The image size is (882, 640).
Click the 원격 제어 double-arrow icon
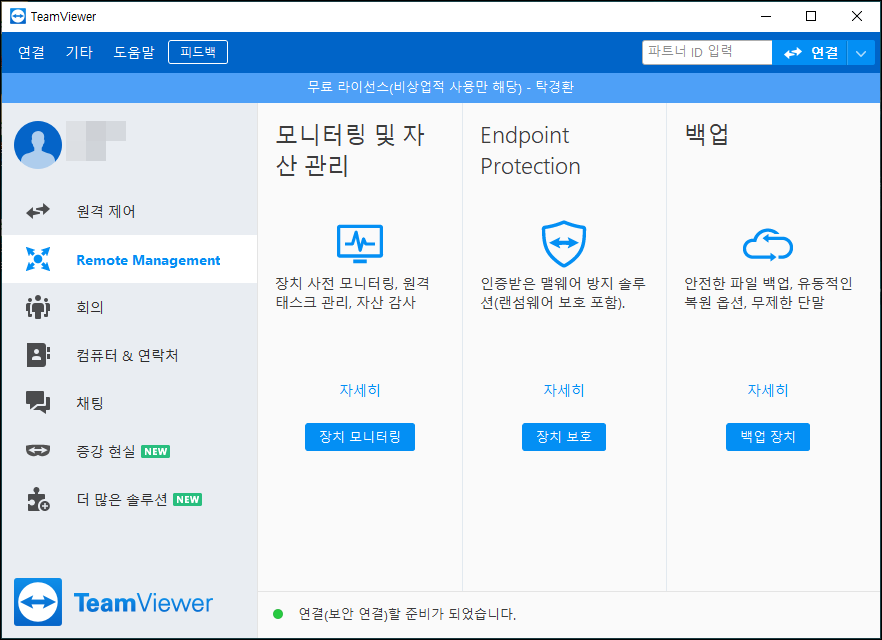[x=38, y=211]
